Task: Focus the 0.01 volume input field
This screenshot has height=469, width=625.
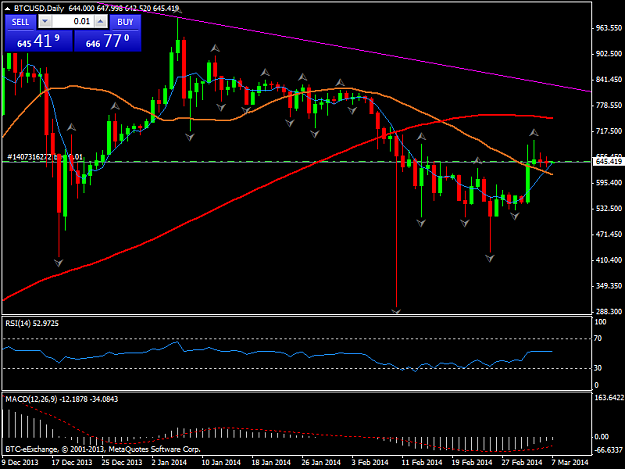Action: coord(73,22)
